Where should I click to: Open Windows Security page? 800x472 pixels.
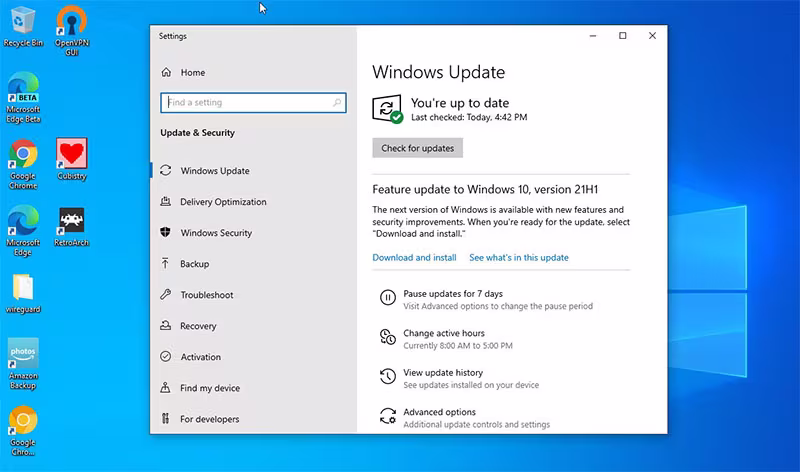tap(216, 233)
